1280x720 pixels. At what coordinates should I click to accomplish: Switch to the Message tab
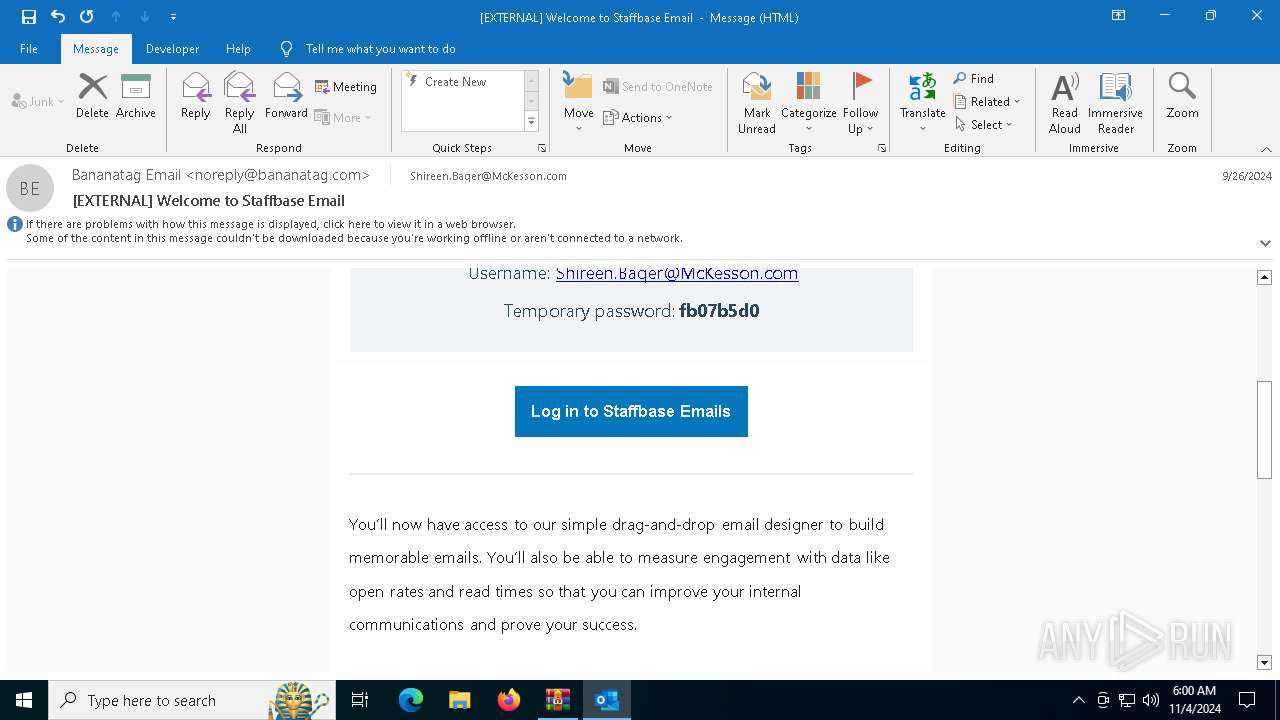[x=96, y=49]
